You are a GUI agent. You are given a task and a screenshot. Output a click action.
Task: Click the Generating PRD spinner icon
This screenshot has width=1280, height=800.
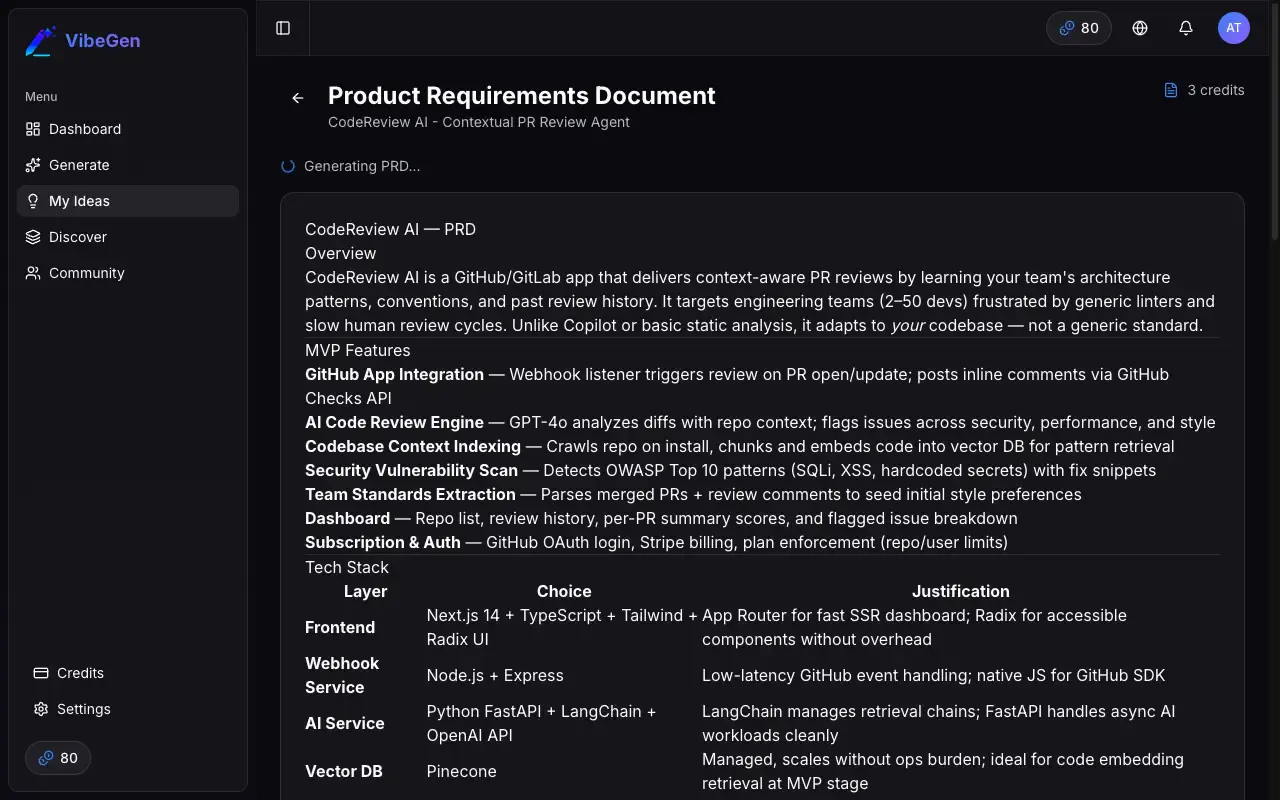288,166
